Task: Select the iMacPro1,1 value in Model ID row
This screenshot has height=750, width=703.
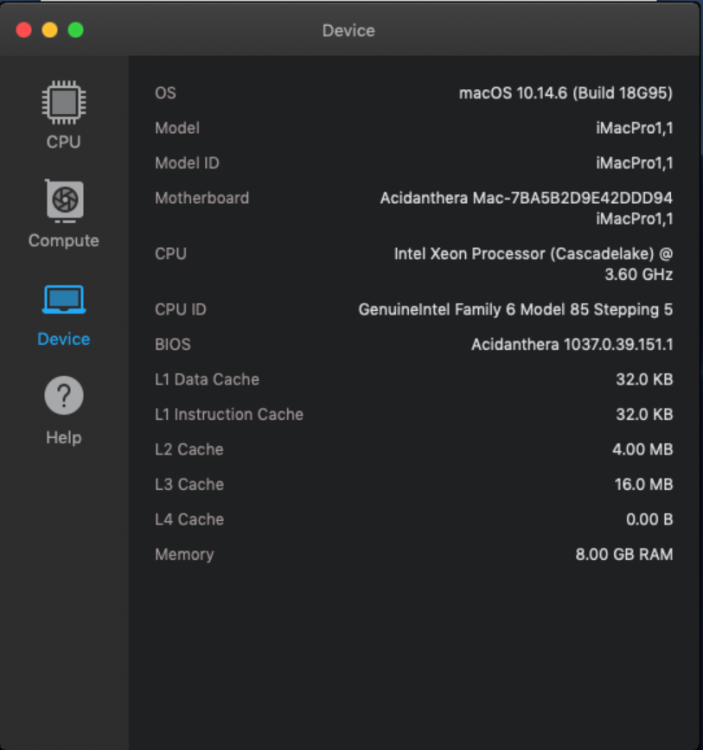Action: tap(635, 163)
